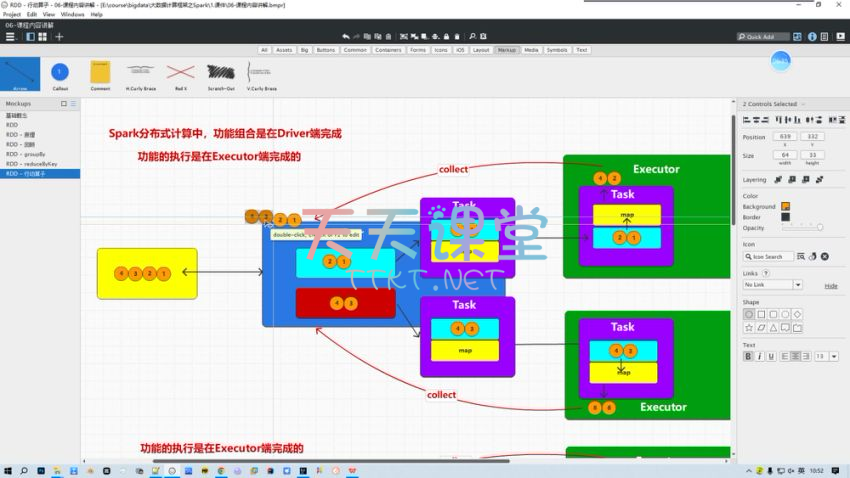850x478 pixels.
Task: Pick the Red X markup element
Action: 180,72
